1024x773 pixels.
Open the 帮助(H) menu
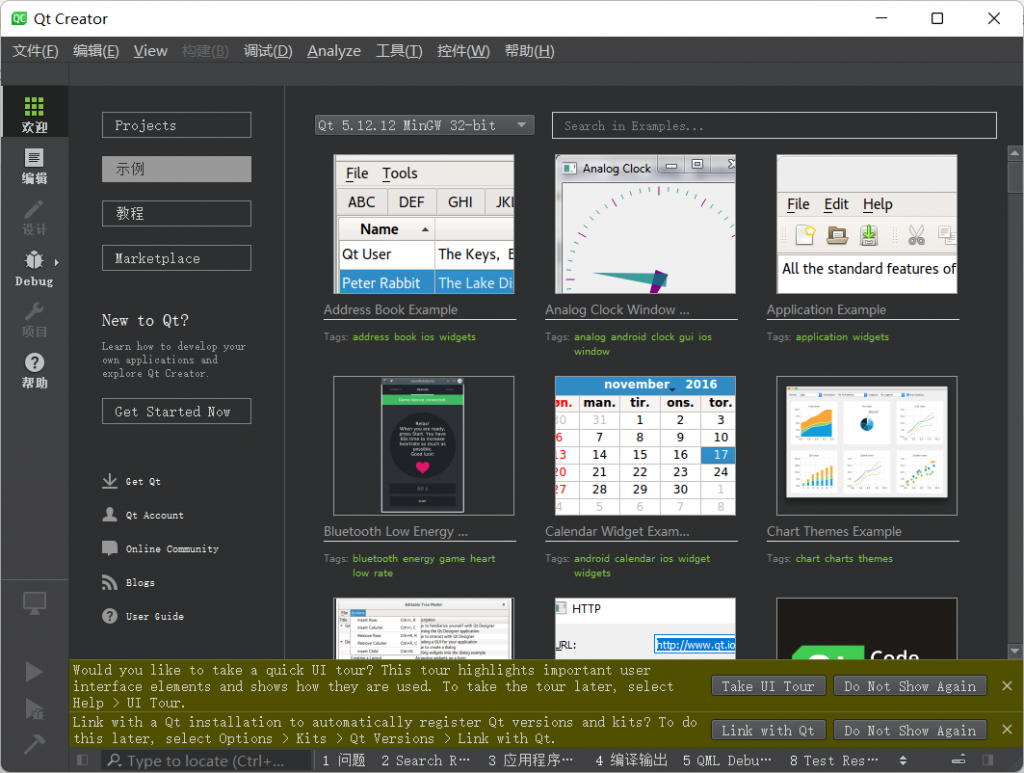(529, 51)
